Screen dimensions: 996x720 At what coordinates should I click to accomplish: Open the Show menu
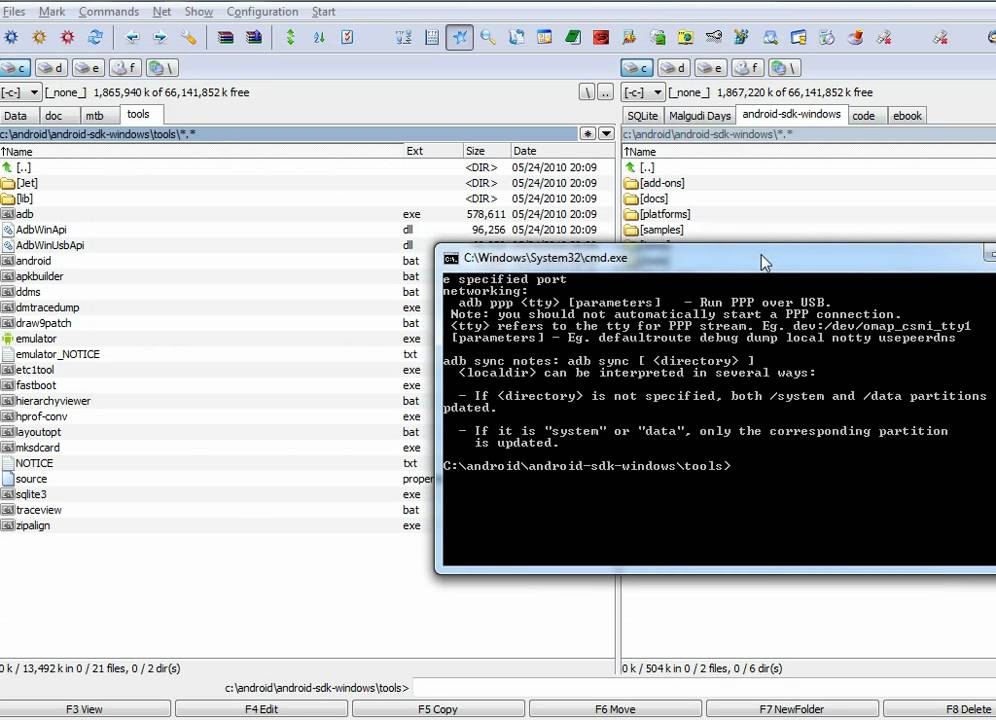click(199, 11)
